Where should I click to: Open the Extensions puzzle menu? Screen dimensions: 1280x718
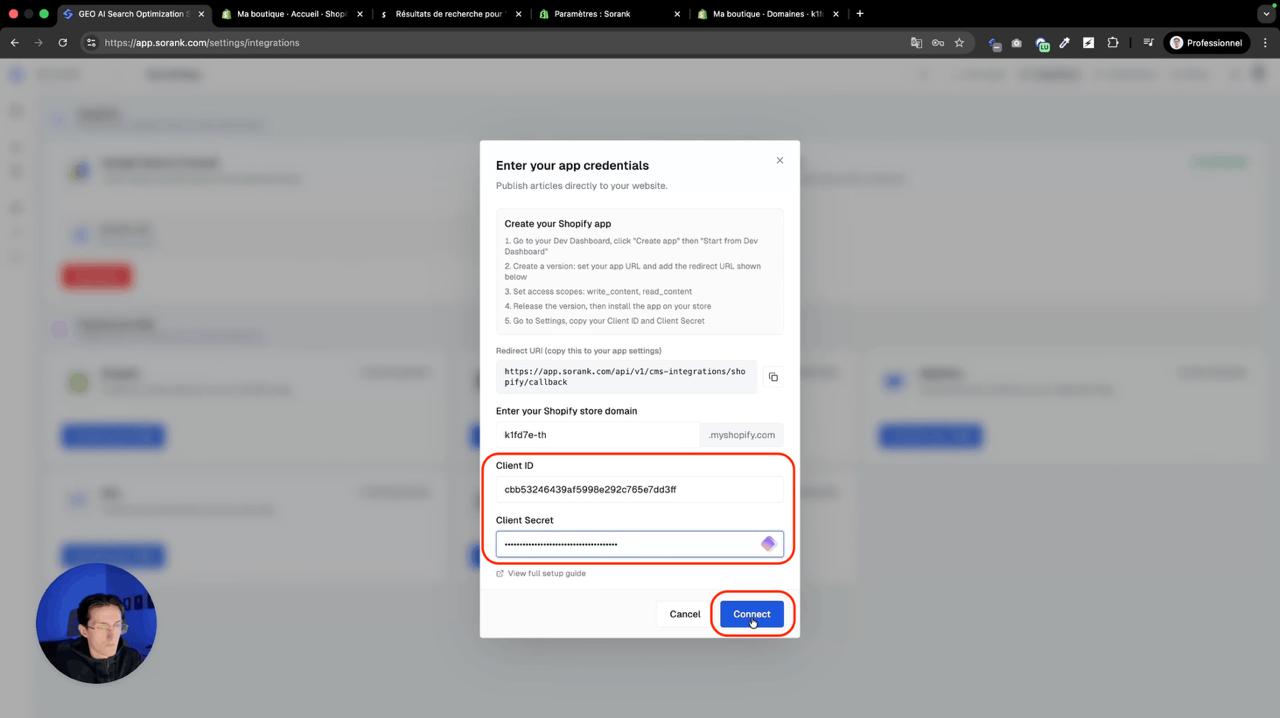[x=1112, y=43]
